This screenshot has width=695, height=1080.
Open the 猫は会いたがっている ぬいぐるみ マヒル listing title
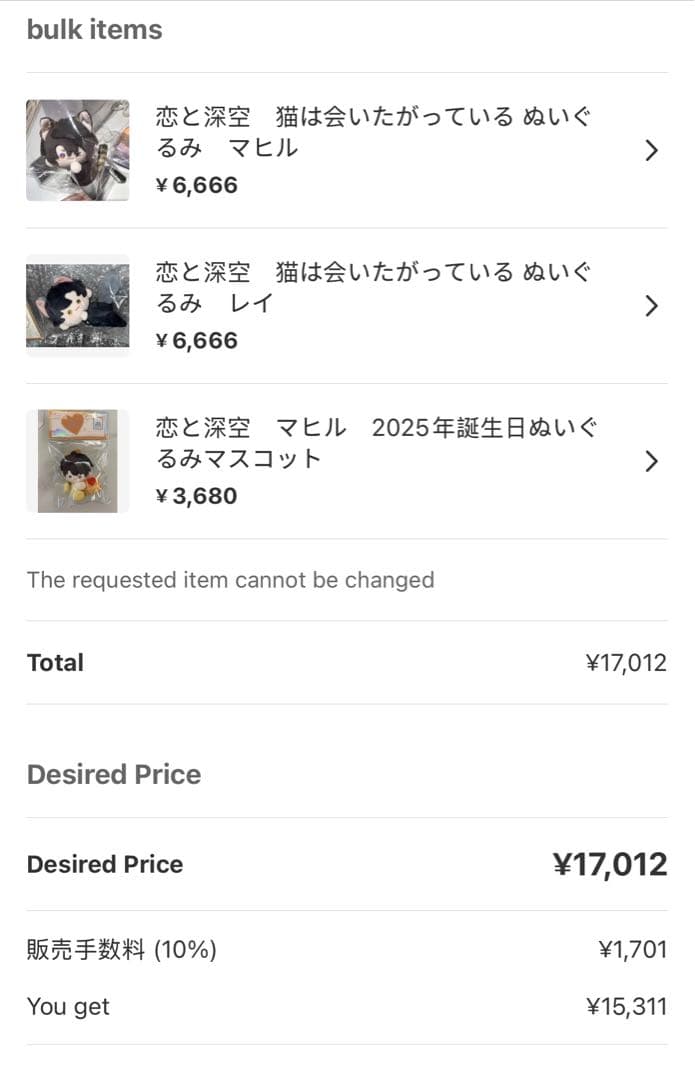tap(373, 133)
